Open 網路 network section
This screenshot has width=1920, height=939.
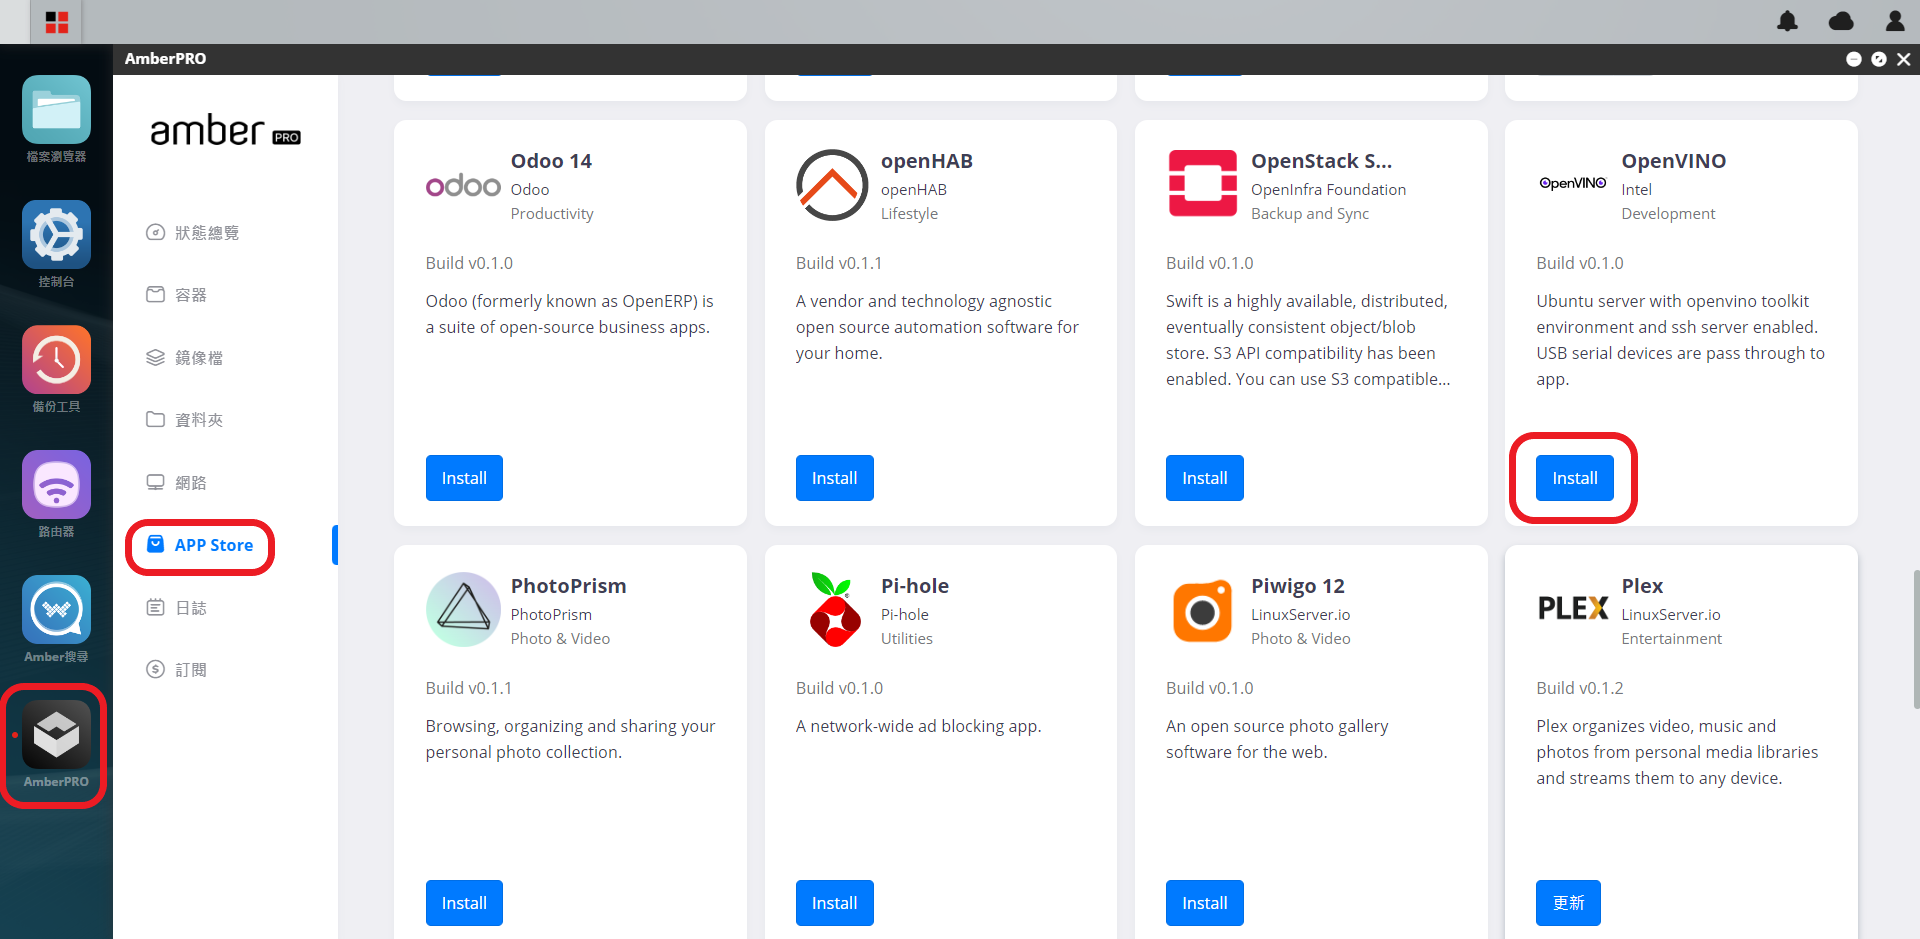(x=177, y=483)
